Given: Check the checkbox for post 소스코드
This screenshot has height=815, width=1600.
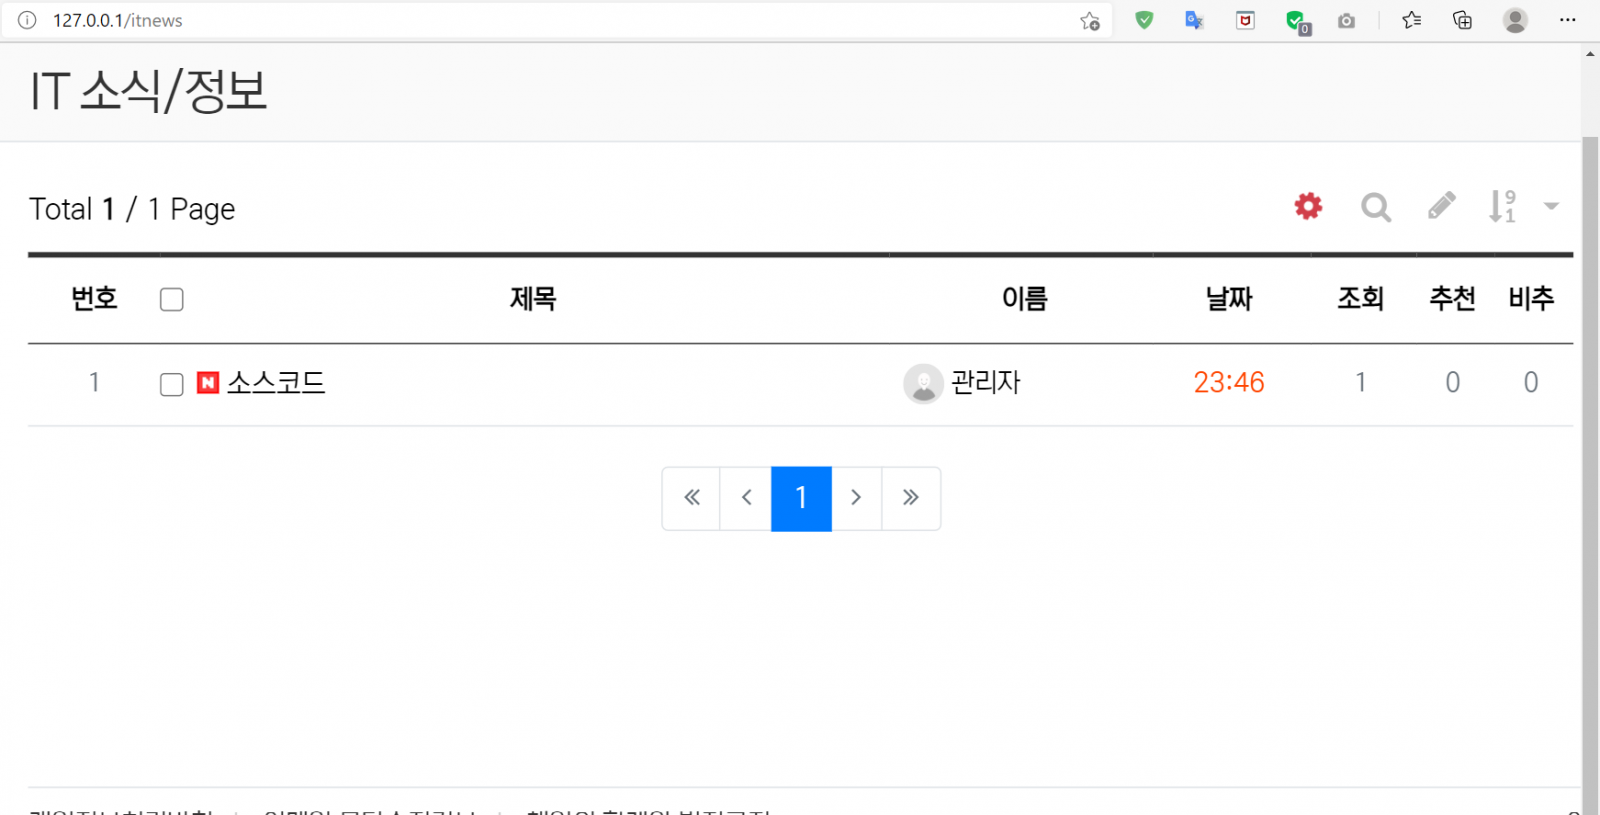Looking at the screenshot, I should click(x=172, y=384).
